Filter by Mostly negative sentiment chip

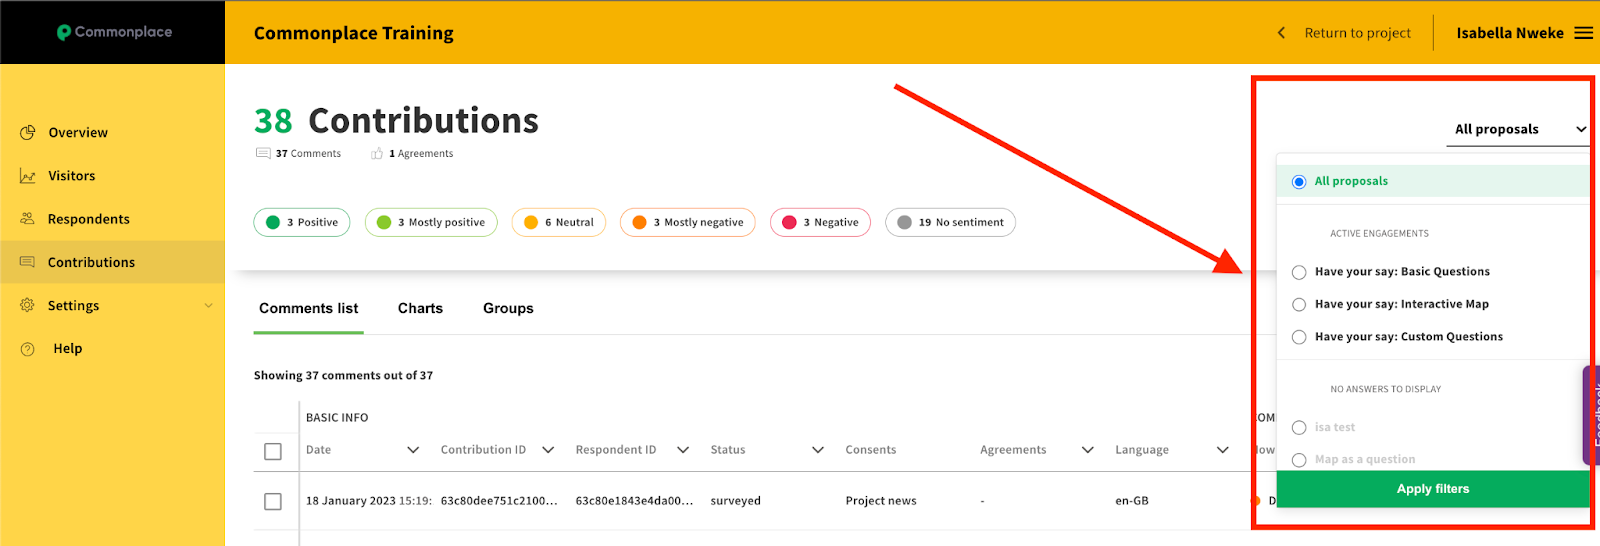pyautogui.click(x=688, y=222)
